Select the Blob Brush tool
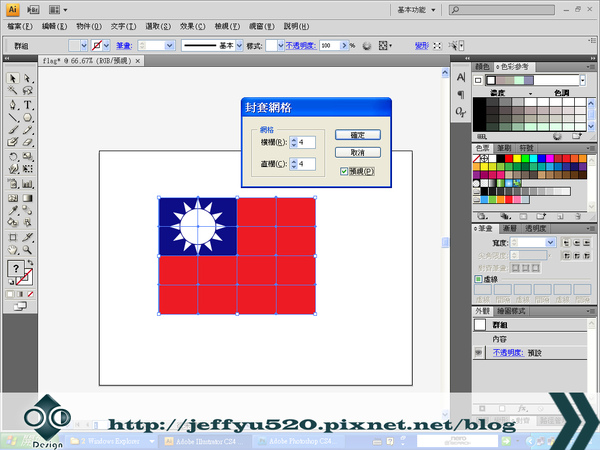The width and height of the screenshot is (600, 450). click(x=13, y=142)
